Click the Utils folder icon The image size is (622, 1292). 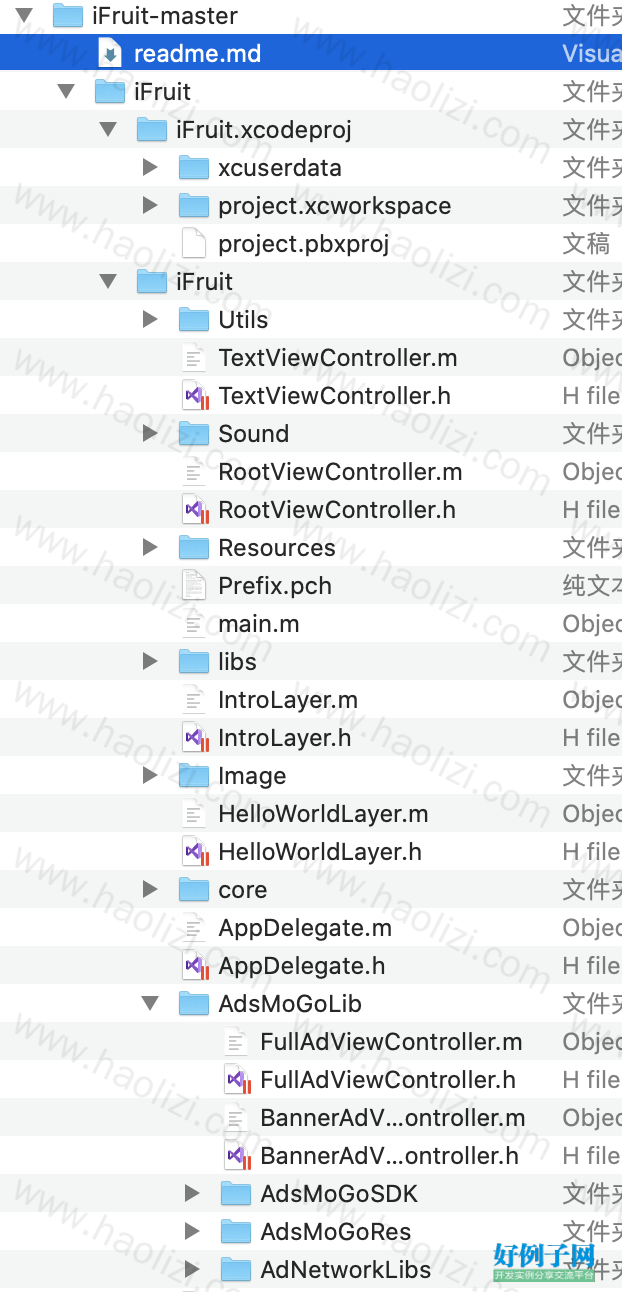[x=193, y=320]
